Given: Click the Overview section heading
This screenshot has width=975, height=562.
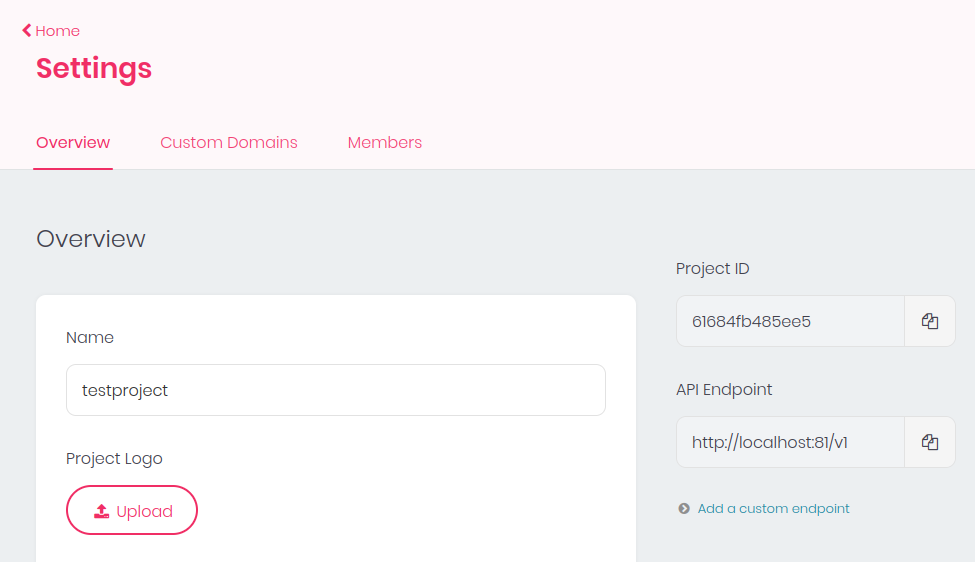Looking at the screenshot, I should click(91, 239).
